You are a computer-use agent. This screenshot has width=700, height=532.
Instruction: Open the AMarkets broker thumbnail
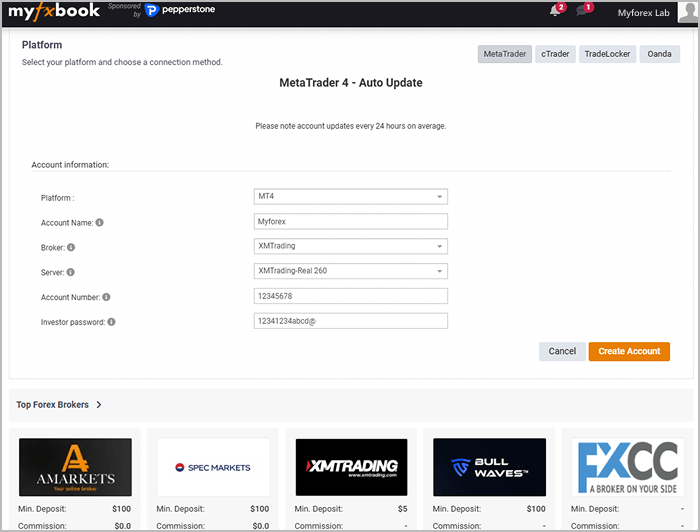(75, 467)
